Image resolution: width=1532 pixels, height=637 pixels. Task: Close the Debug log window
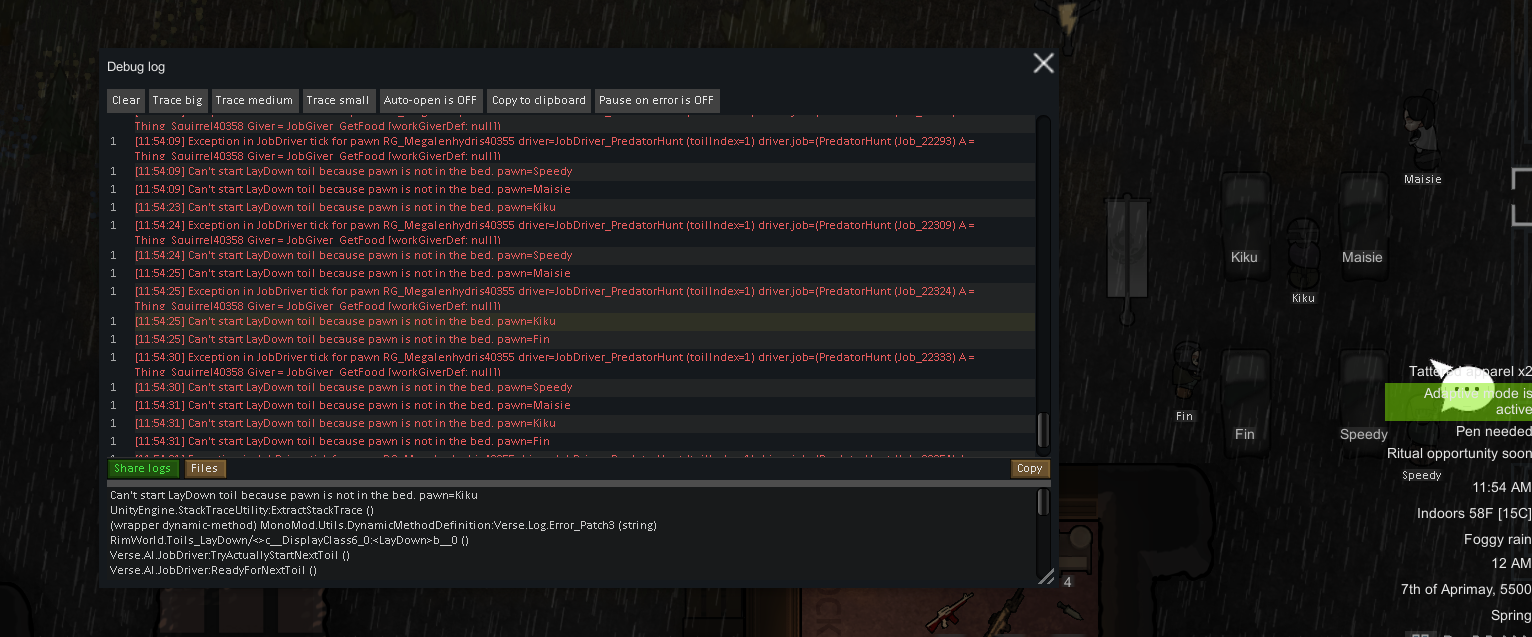pyautogui.click(x=1043, y=64)
